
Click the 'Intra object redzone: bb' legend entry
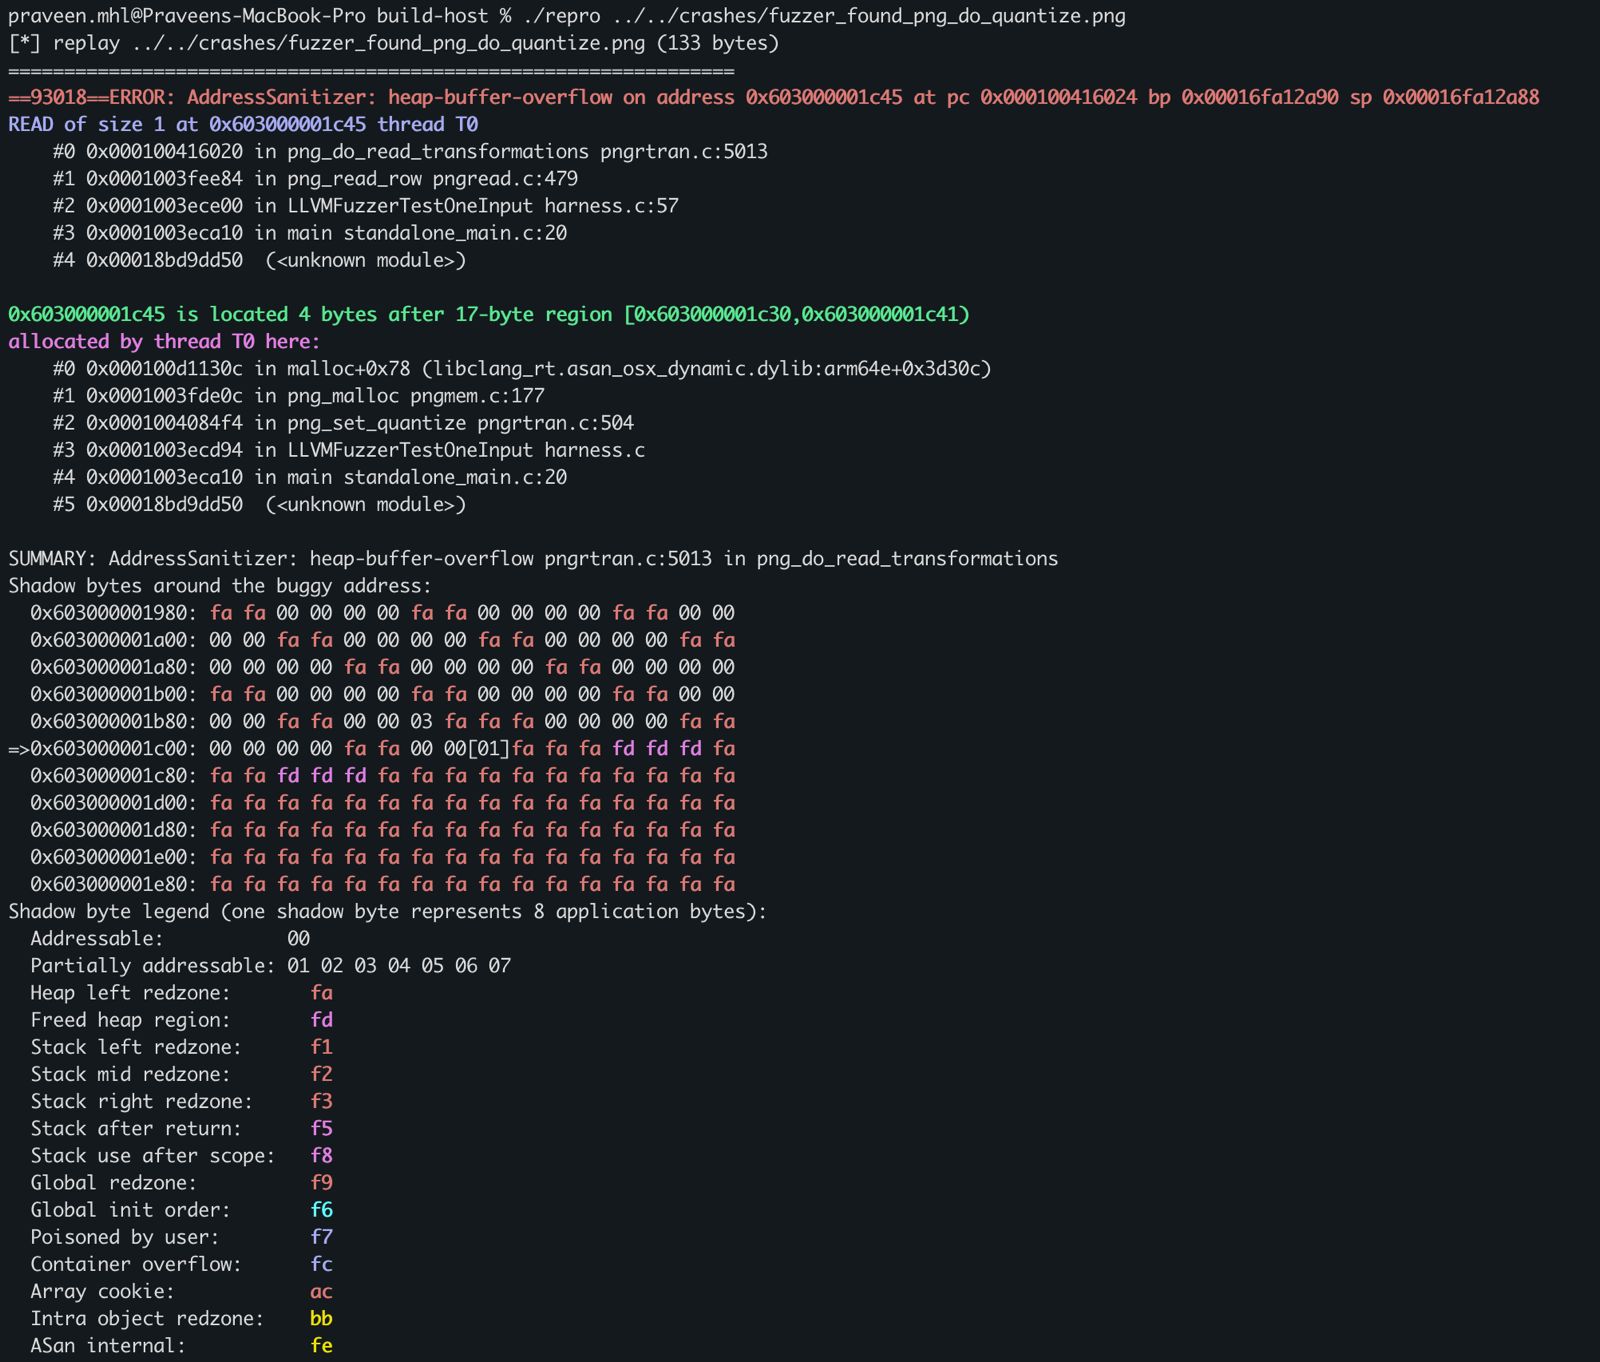(x=181, y=1318)
